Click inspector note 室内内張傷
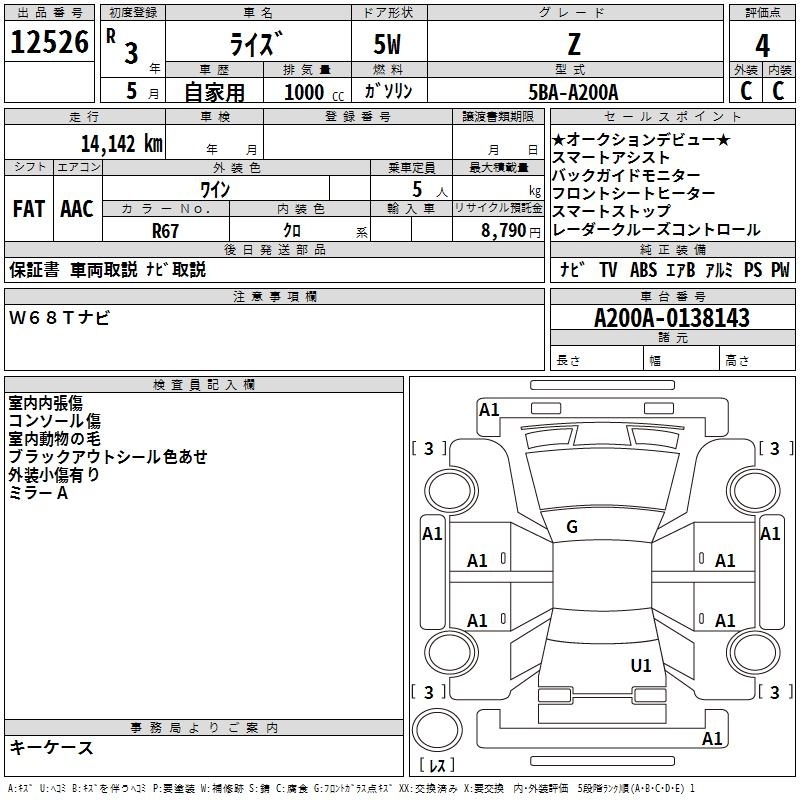 point(45,403)
